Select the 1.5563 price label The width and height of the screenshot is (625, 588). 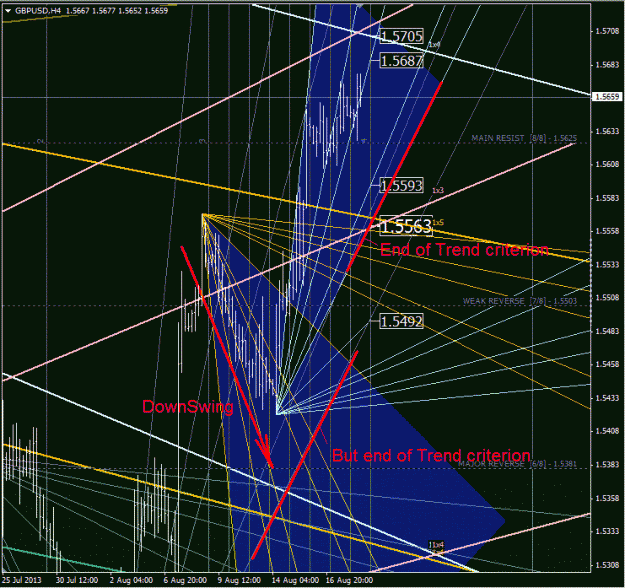[406, 226]
